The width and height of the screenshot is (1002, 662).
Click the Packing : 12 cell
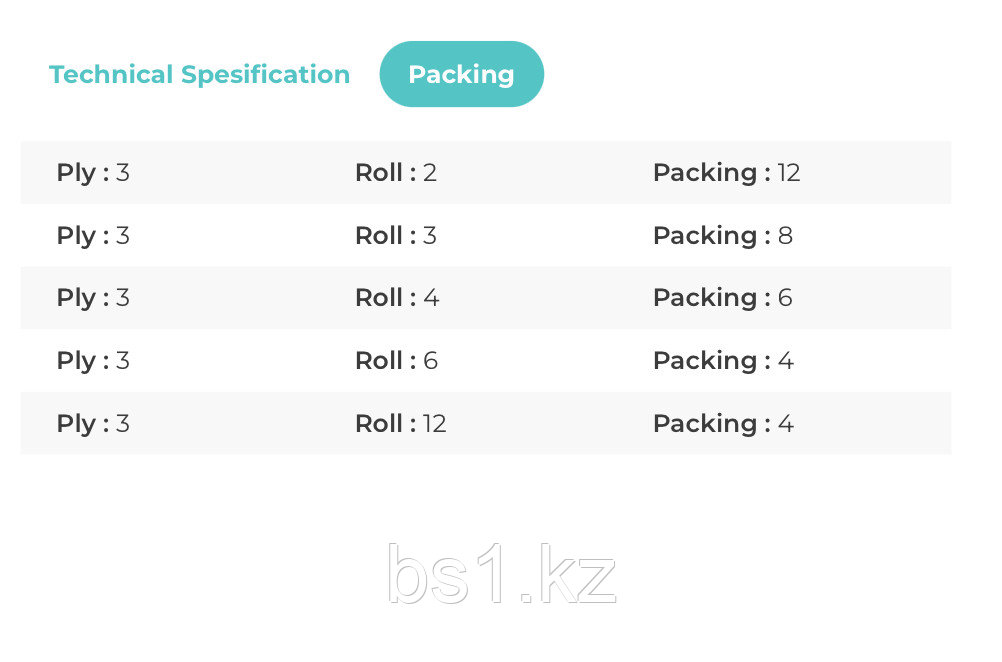[x=727, y=173]
